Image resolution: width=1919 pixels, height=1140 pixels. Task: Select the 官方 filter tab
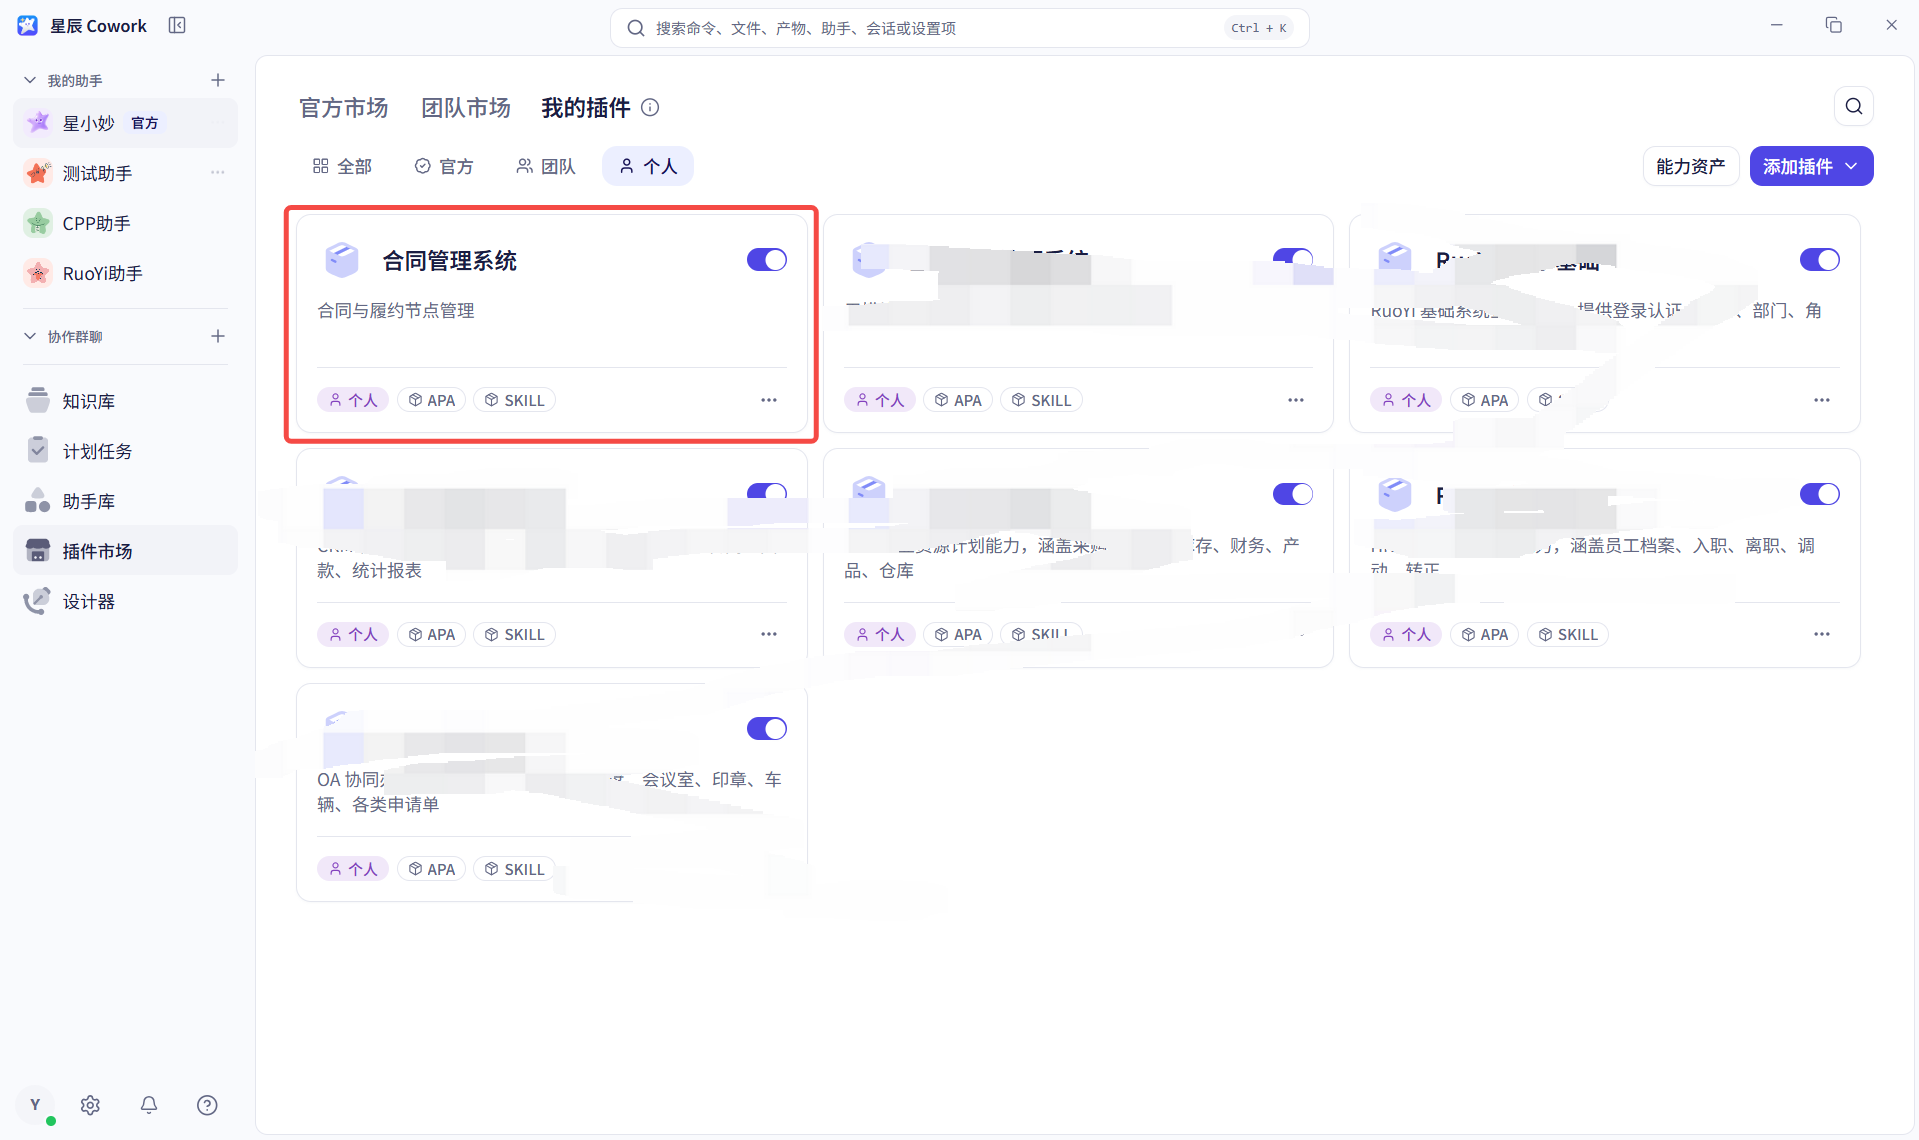(444, 166)
